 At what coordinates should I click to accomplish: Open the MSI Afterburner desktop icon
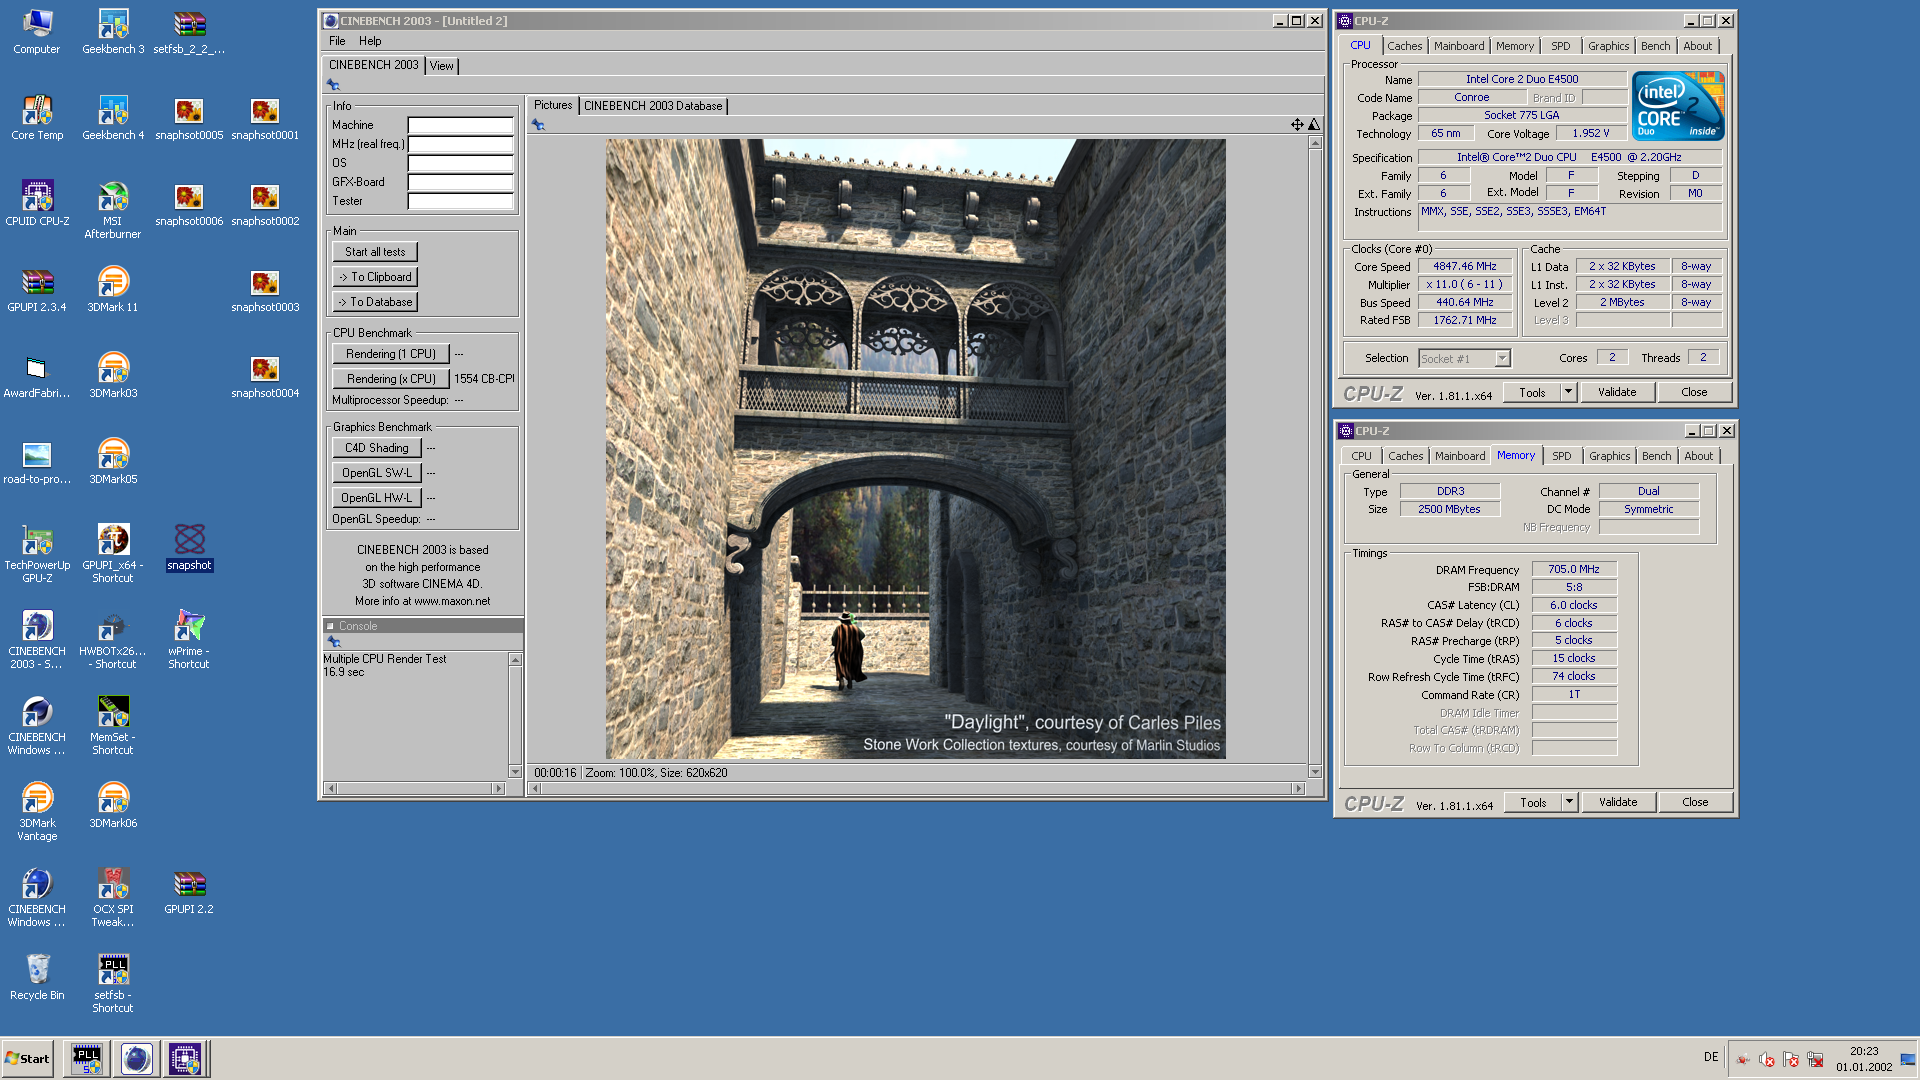click(x=113, y=209)
